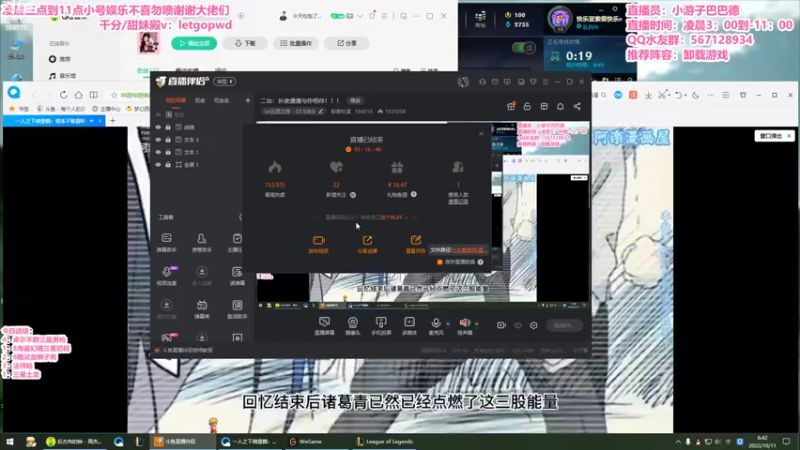Image resolution: width=800 pixels, height=450 pixels.
Task: Open hamburger menu in music player title bar
Action: pos(384,16)
